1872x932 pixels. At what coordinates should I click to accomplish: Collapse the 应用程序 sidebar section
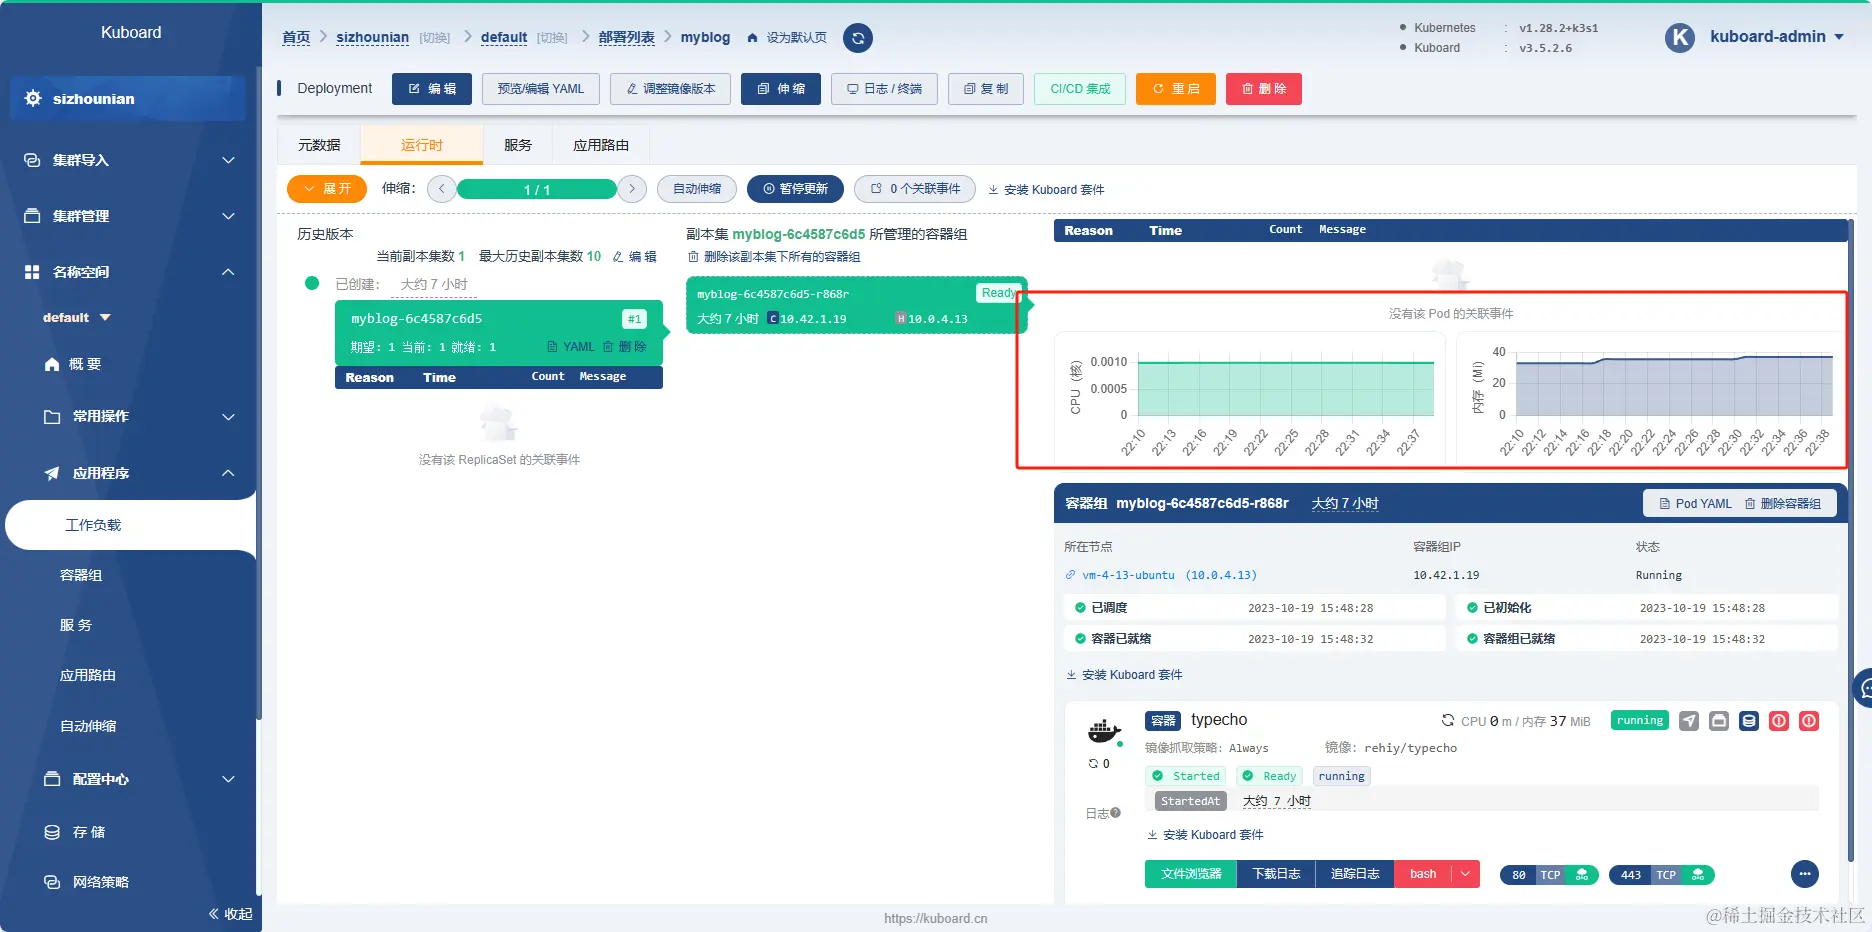pyautogui.click(x=228, y=473)
